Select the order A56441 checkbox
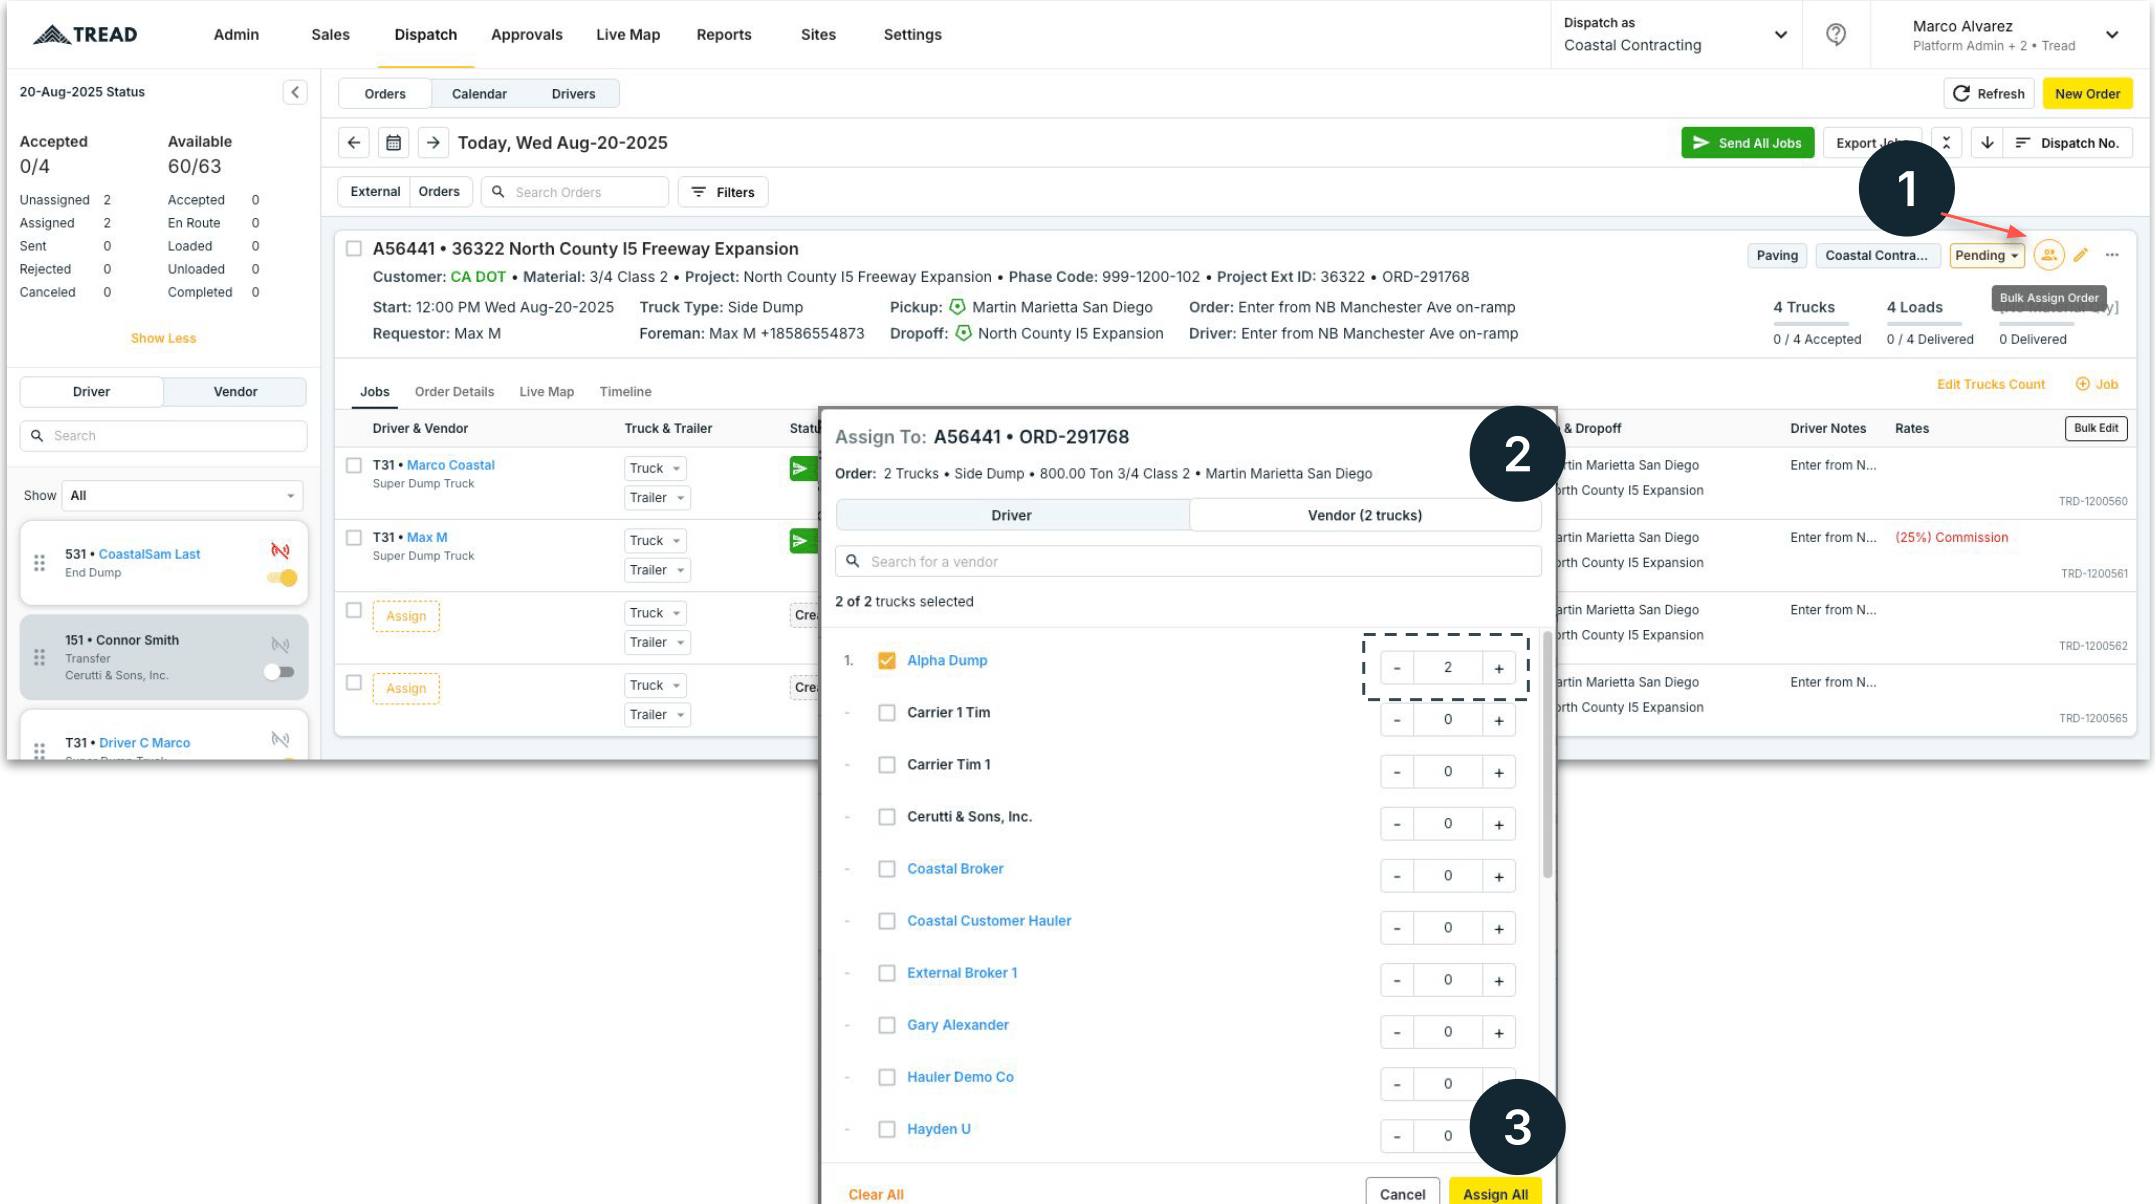2155x1204 pixels. click(354, 248)
